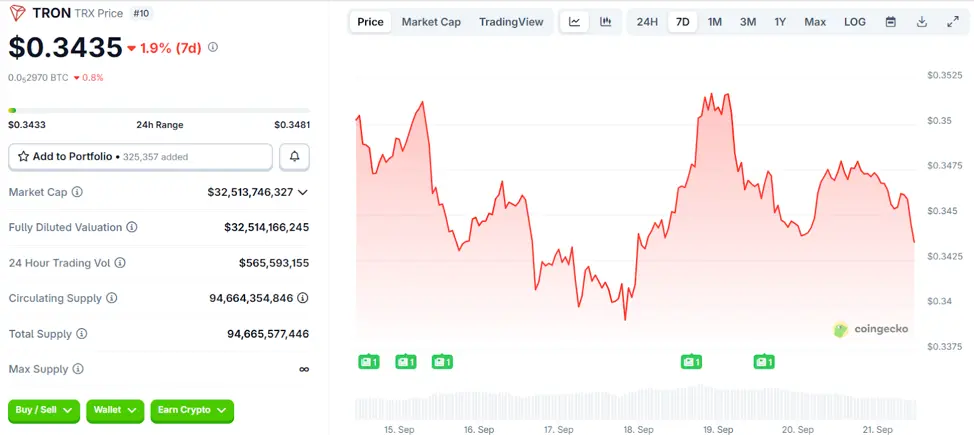Open the news marker near 19 Sep

[x=691, y=362]
